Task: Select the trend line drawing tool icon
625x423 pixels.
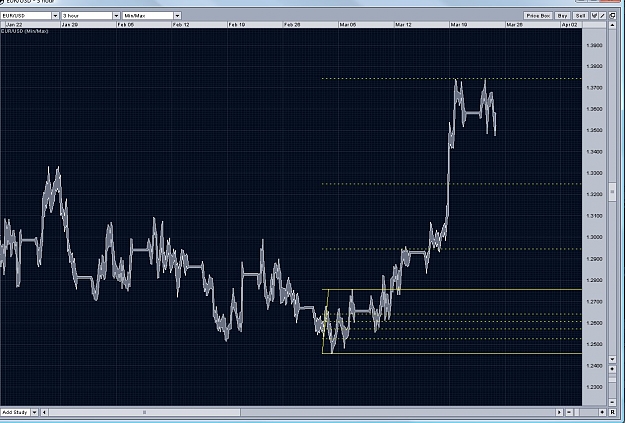Action: point(602,16)
